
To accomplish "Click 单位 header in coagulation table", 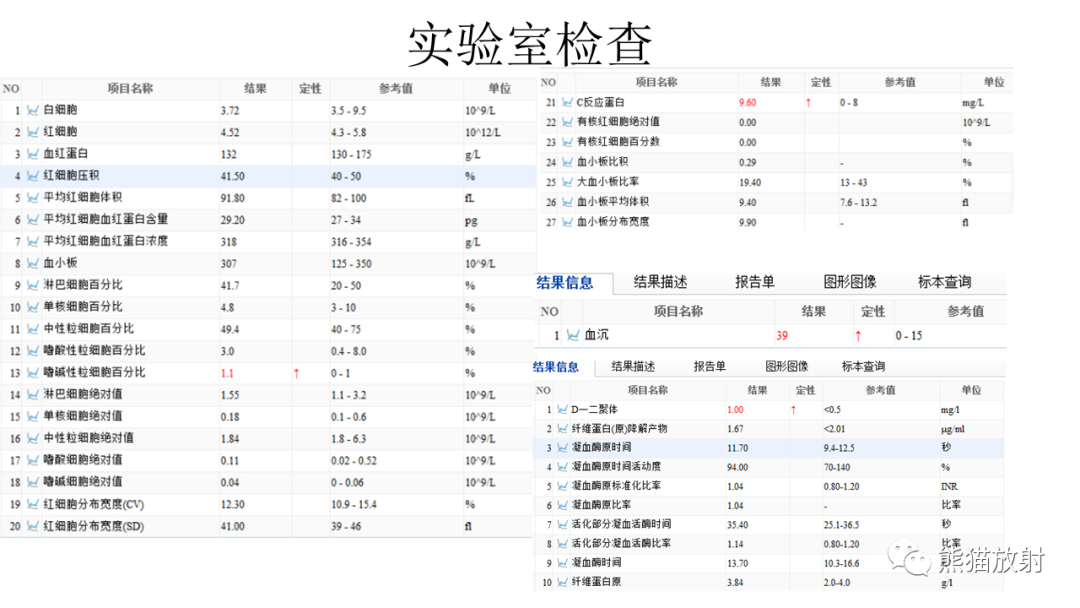I will coord(971,390).
